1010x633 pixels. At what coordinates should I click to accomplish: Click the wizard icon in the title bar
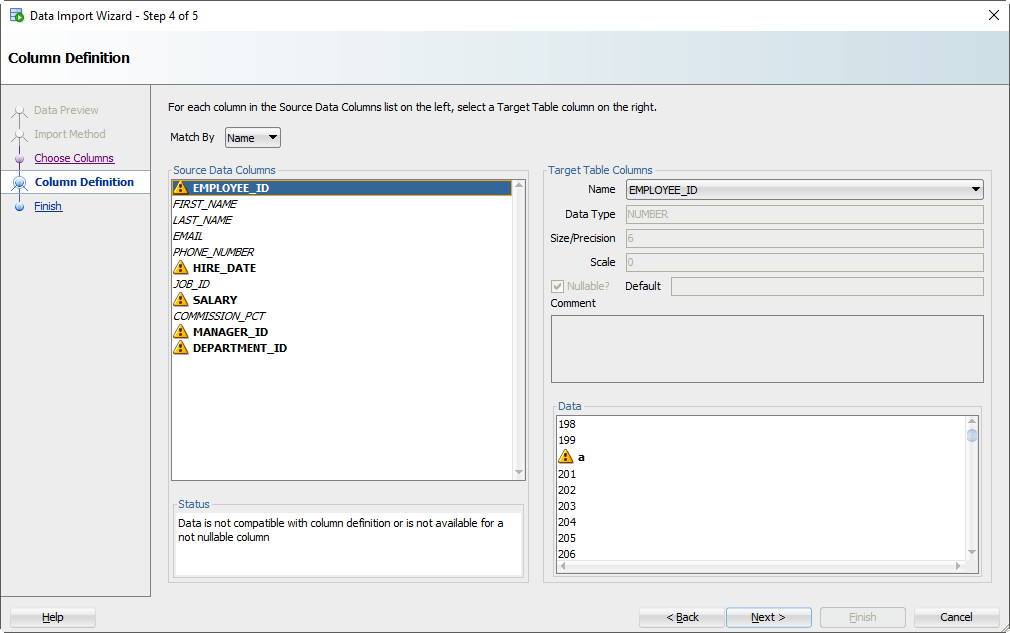pos(14,15)
